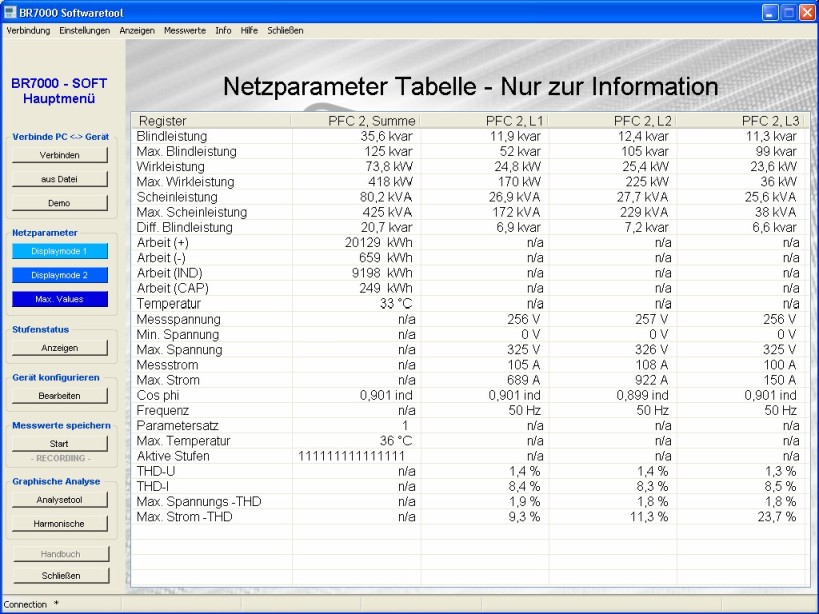This screenshot has width=819, height=614.
Task: Select the Frequenz row label
Action: [162, 410]
